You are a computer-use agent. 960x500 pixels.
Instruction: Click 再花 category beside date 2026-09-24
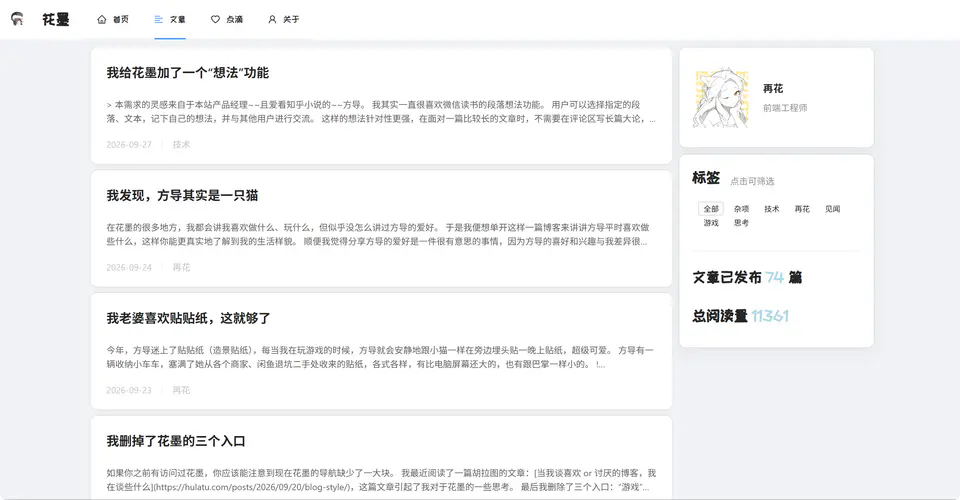181,267
